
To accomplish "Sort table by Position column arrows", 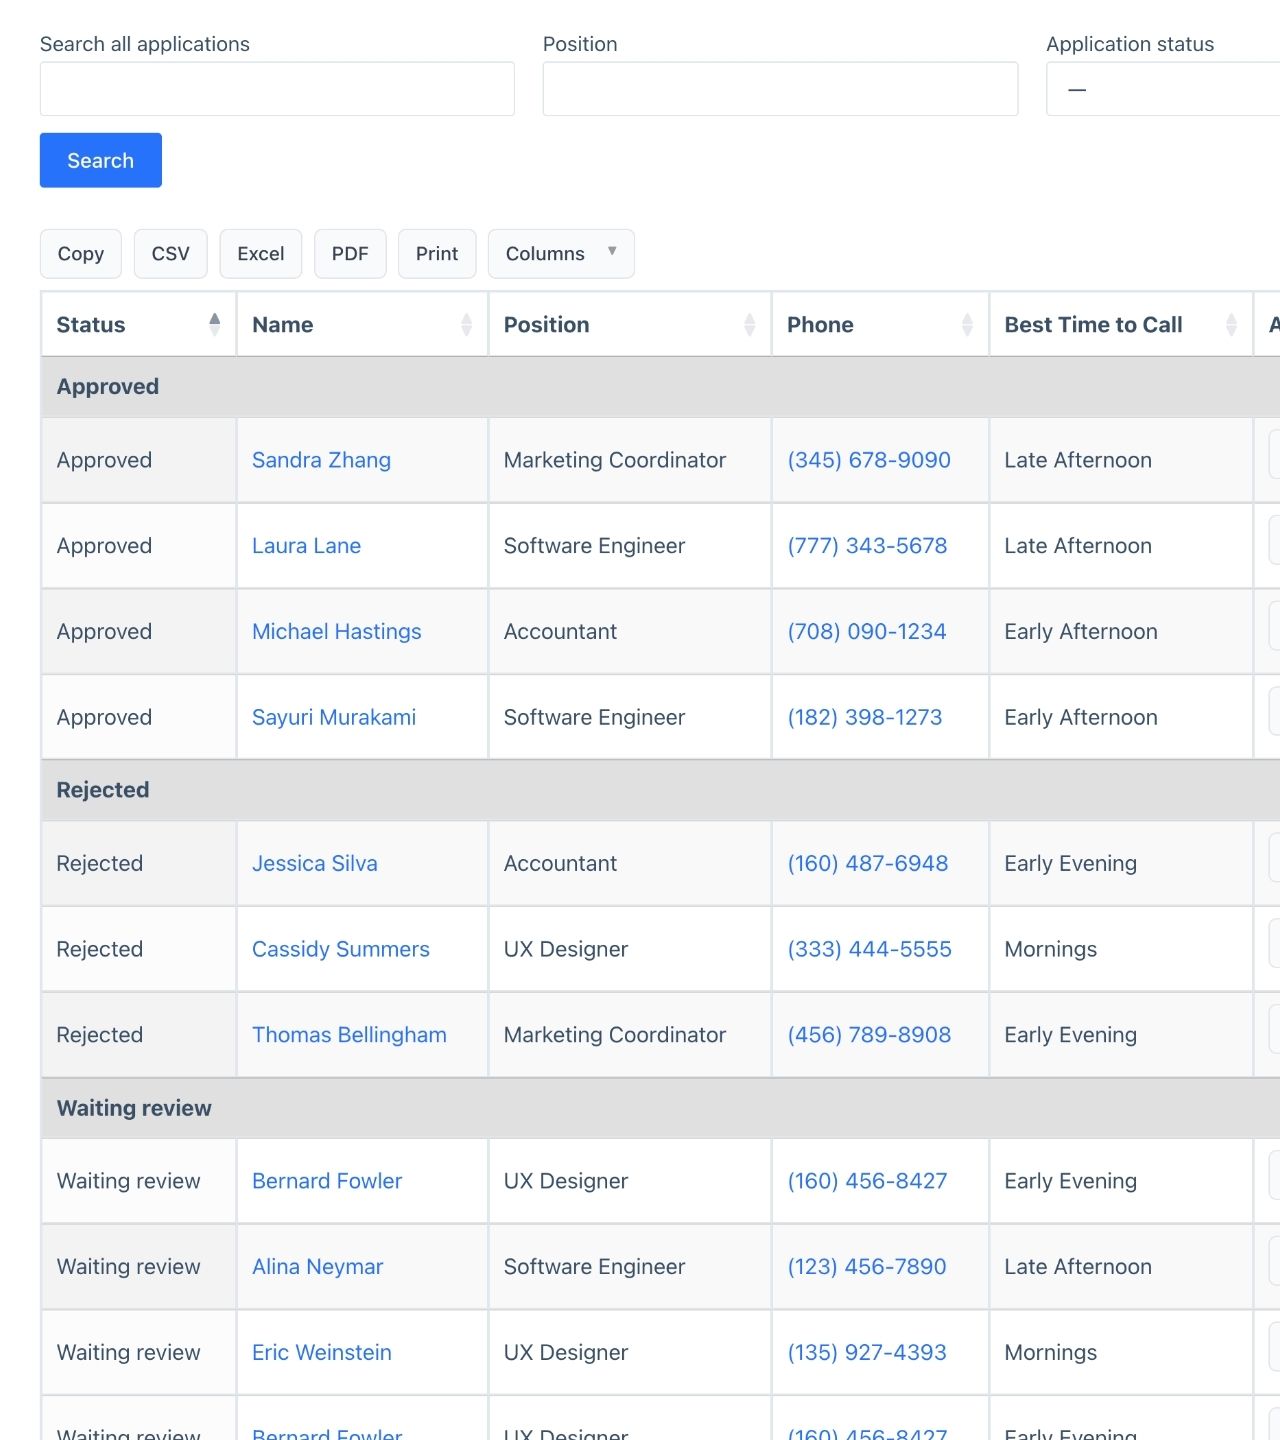I will (749, 324).
